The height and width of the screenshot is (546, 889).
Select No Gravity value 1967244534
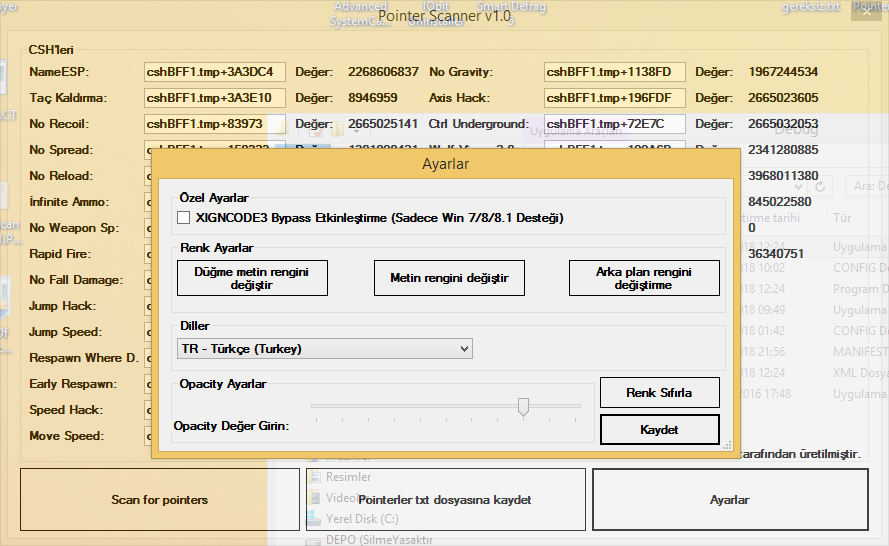click(783, 72)
